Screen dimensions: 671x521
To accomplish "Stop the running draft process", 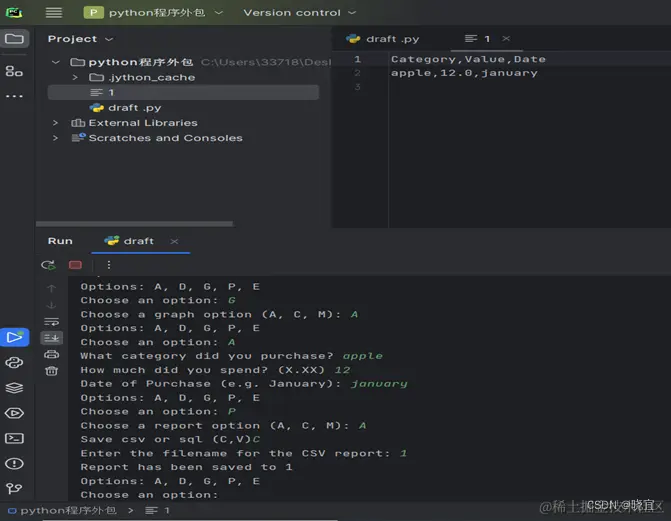I will point(75,265).
